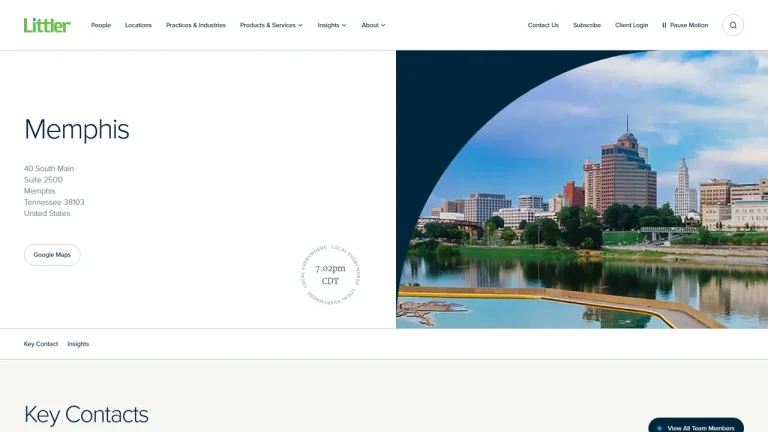Click the Google Maps button
This screenshot has width=768, height=432.
(x=52, y=255)
